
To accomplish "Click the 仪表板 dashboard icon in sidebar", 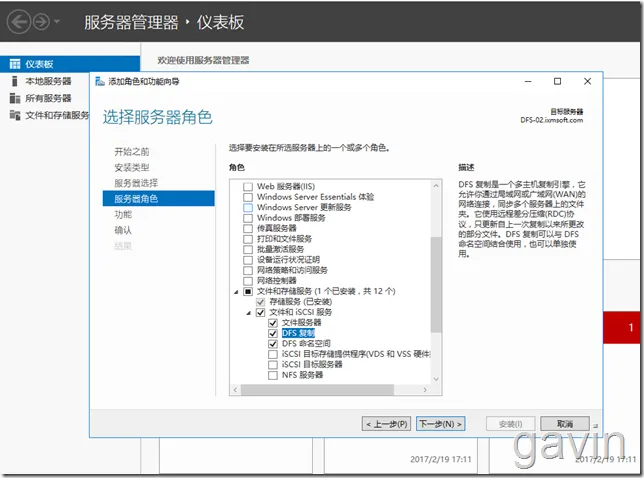I will (15, 64).
